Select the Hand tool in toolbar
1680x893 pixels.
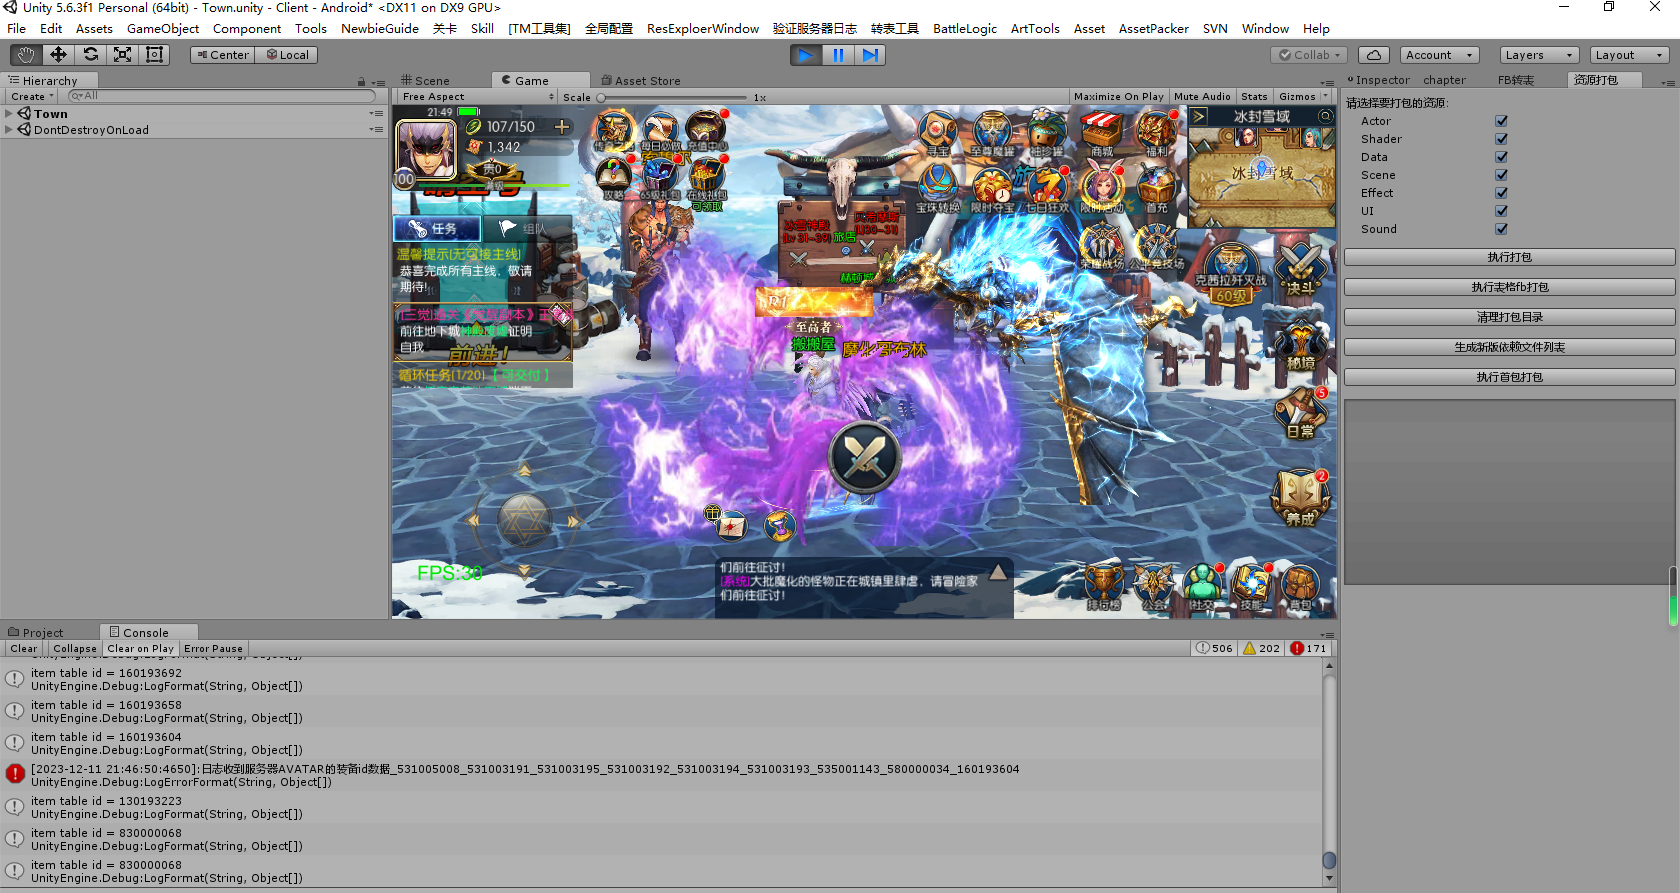pos(26,55)
